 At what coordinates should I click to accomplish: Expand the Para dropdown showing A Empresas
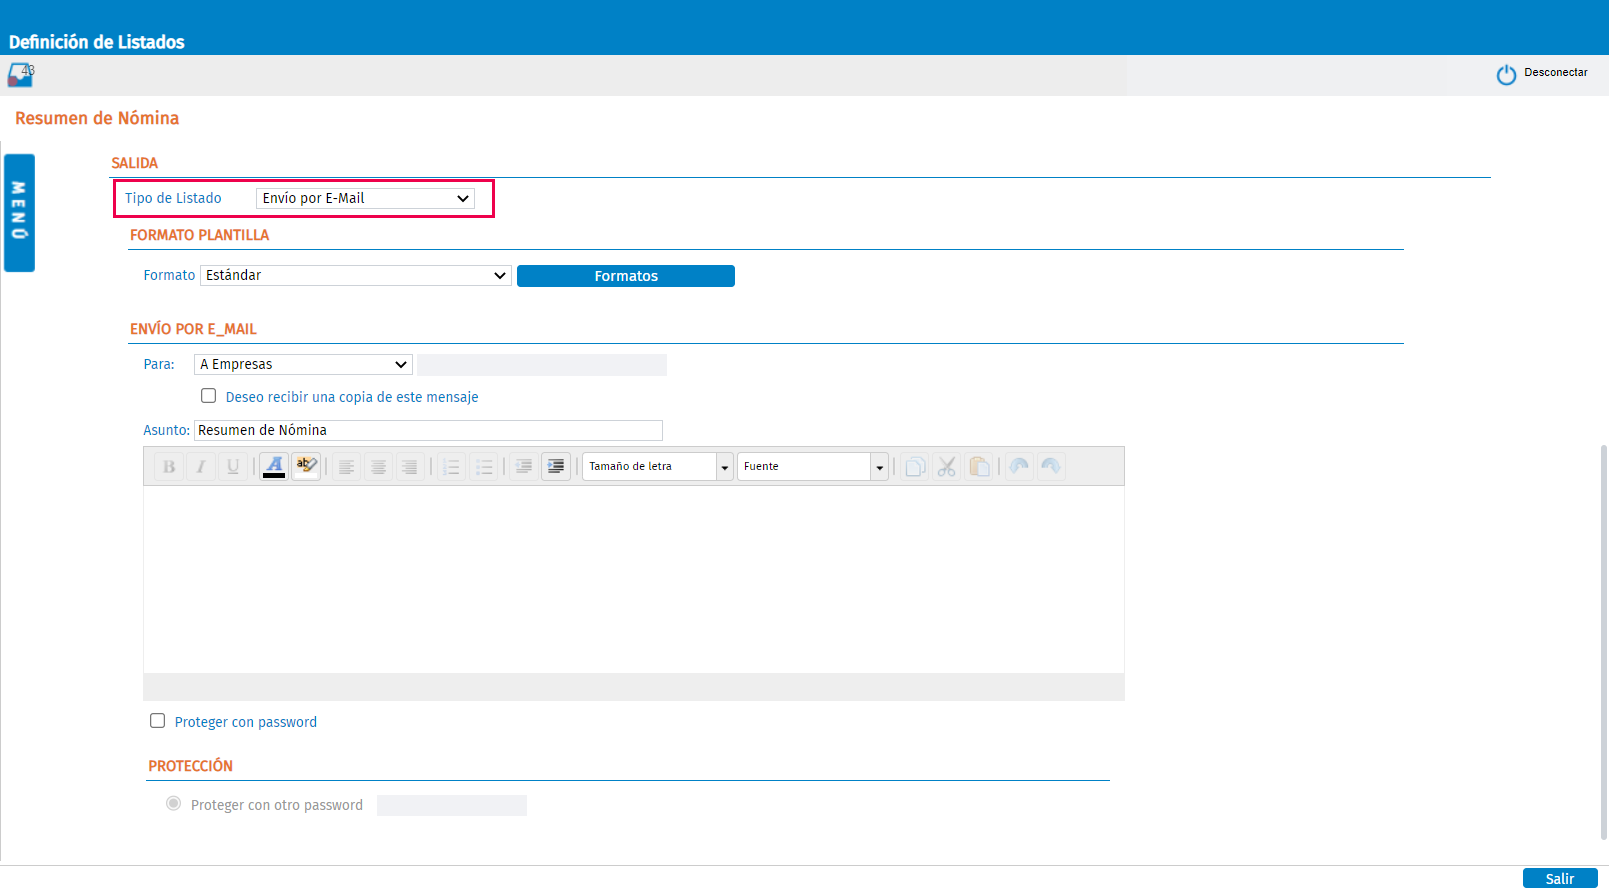[303, 364]
